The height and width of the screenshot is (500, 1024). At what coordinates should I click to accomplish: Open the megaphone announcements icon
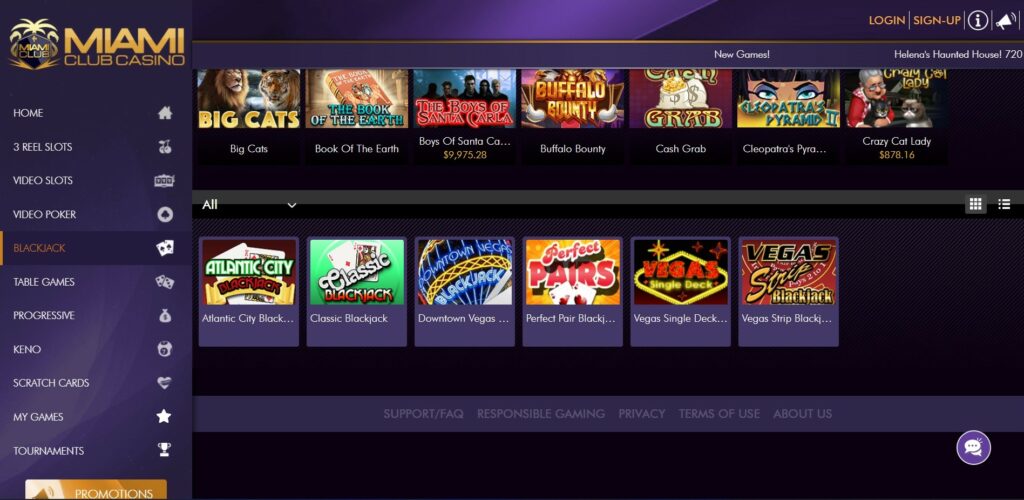tap(1004, 21)
